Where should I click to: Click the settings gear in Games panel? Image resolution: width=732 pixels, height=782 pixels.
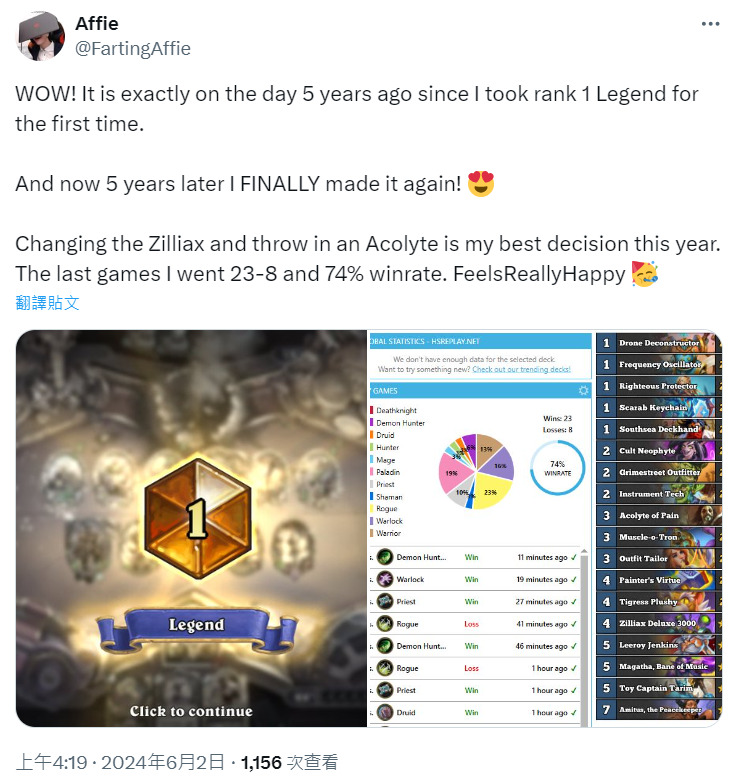coord(583,391)
